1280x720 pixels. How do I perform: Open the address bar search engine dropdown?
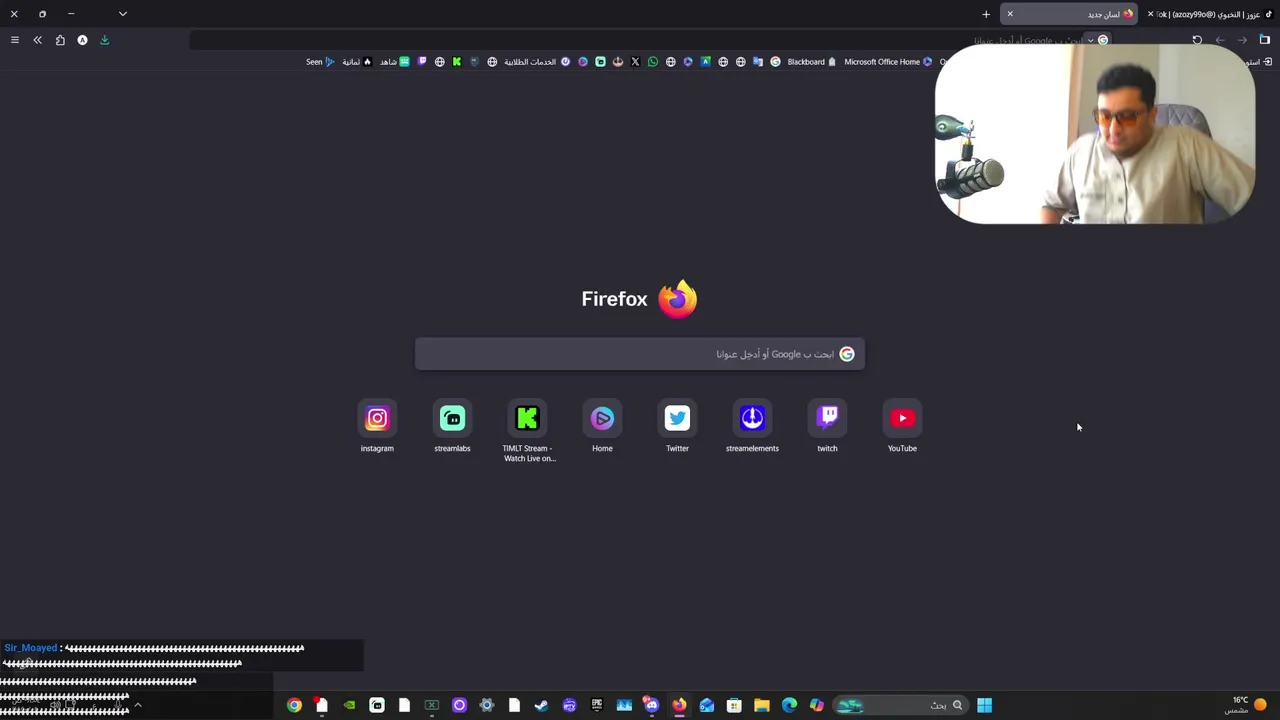pos(1098,40)
